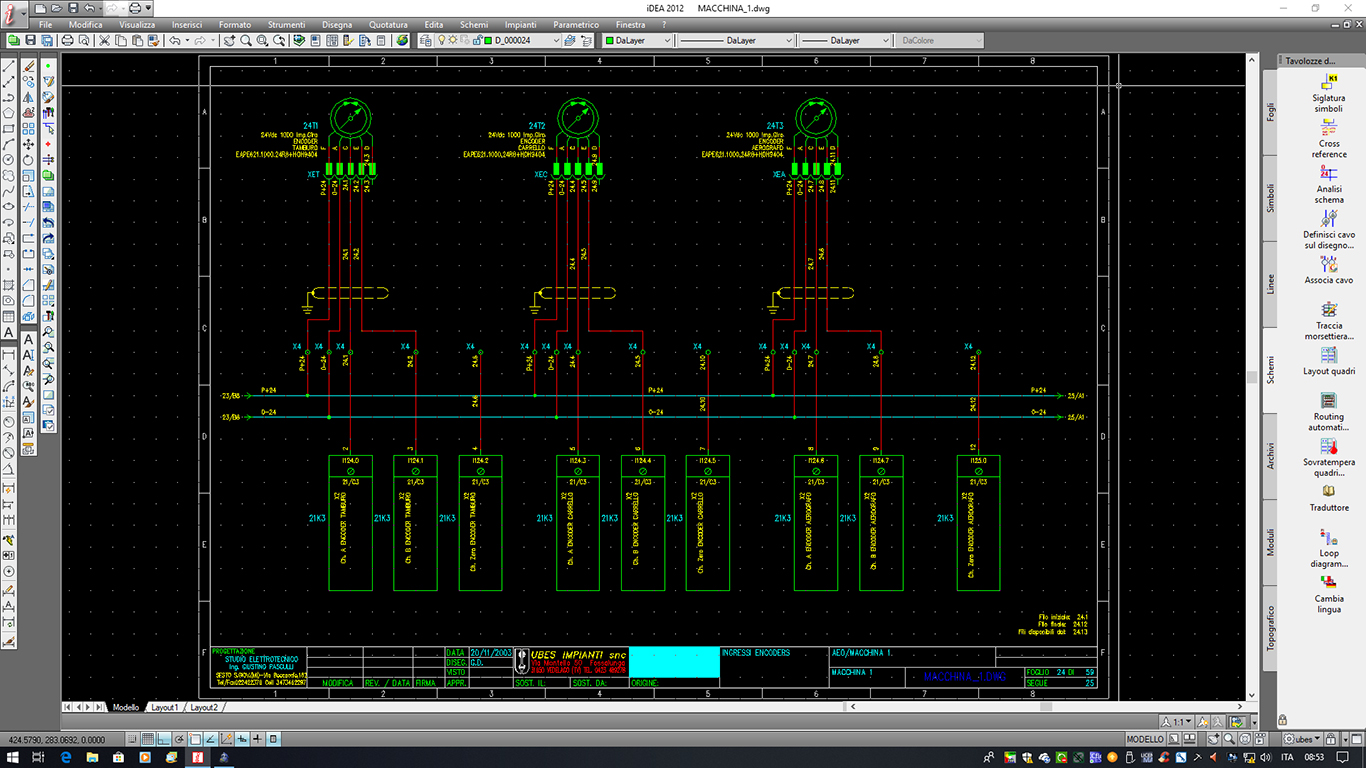Open the Parametrico menu

pyautogui.click(x=576, y=24)
